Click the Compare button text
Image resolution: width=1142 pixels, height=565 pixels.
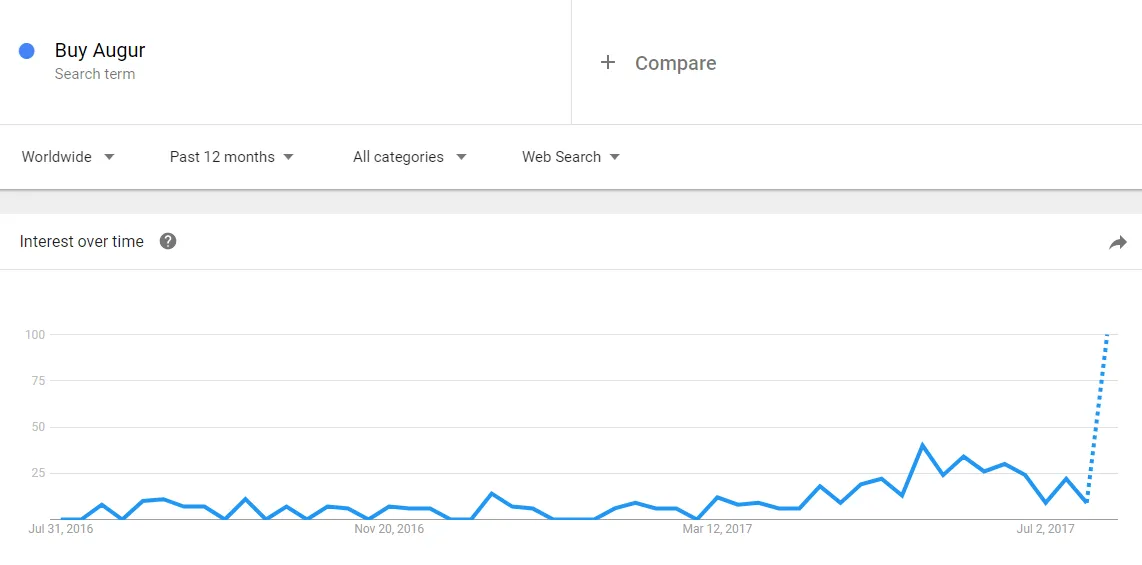(675, 63)
